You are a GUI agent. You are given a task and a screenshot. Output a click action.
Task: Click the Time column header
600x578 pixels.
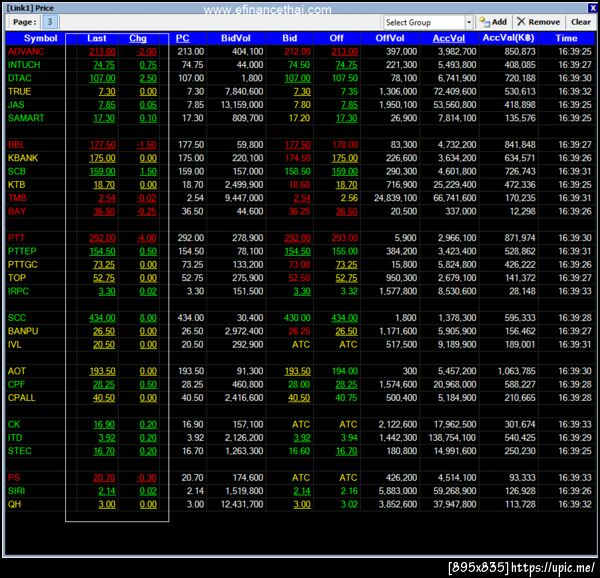click(x=566, y=38)
